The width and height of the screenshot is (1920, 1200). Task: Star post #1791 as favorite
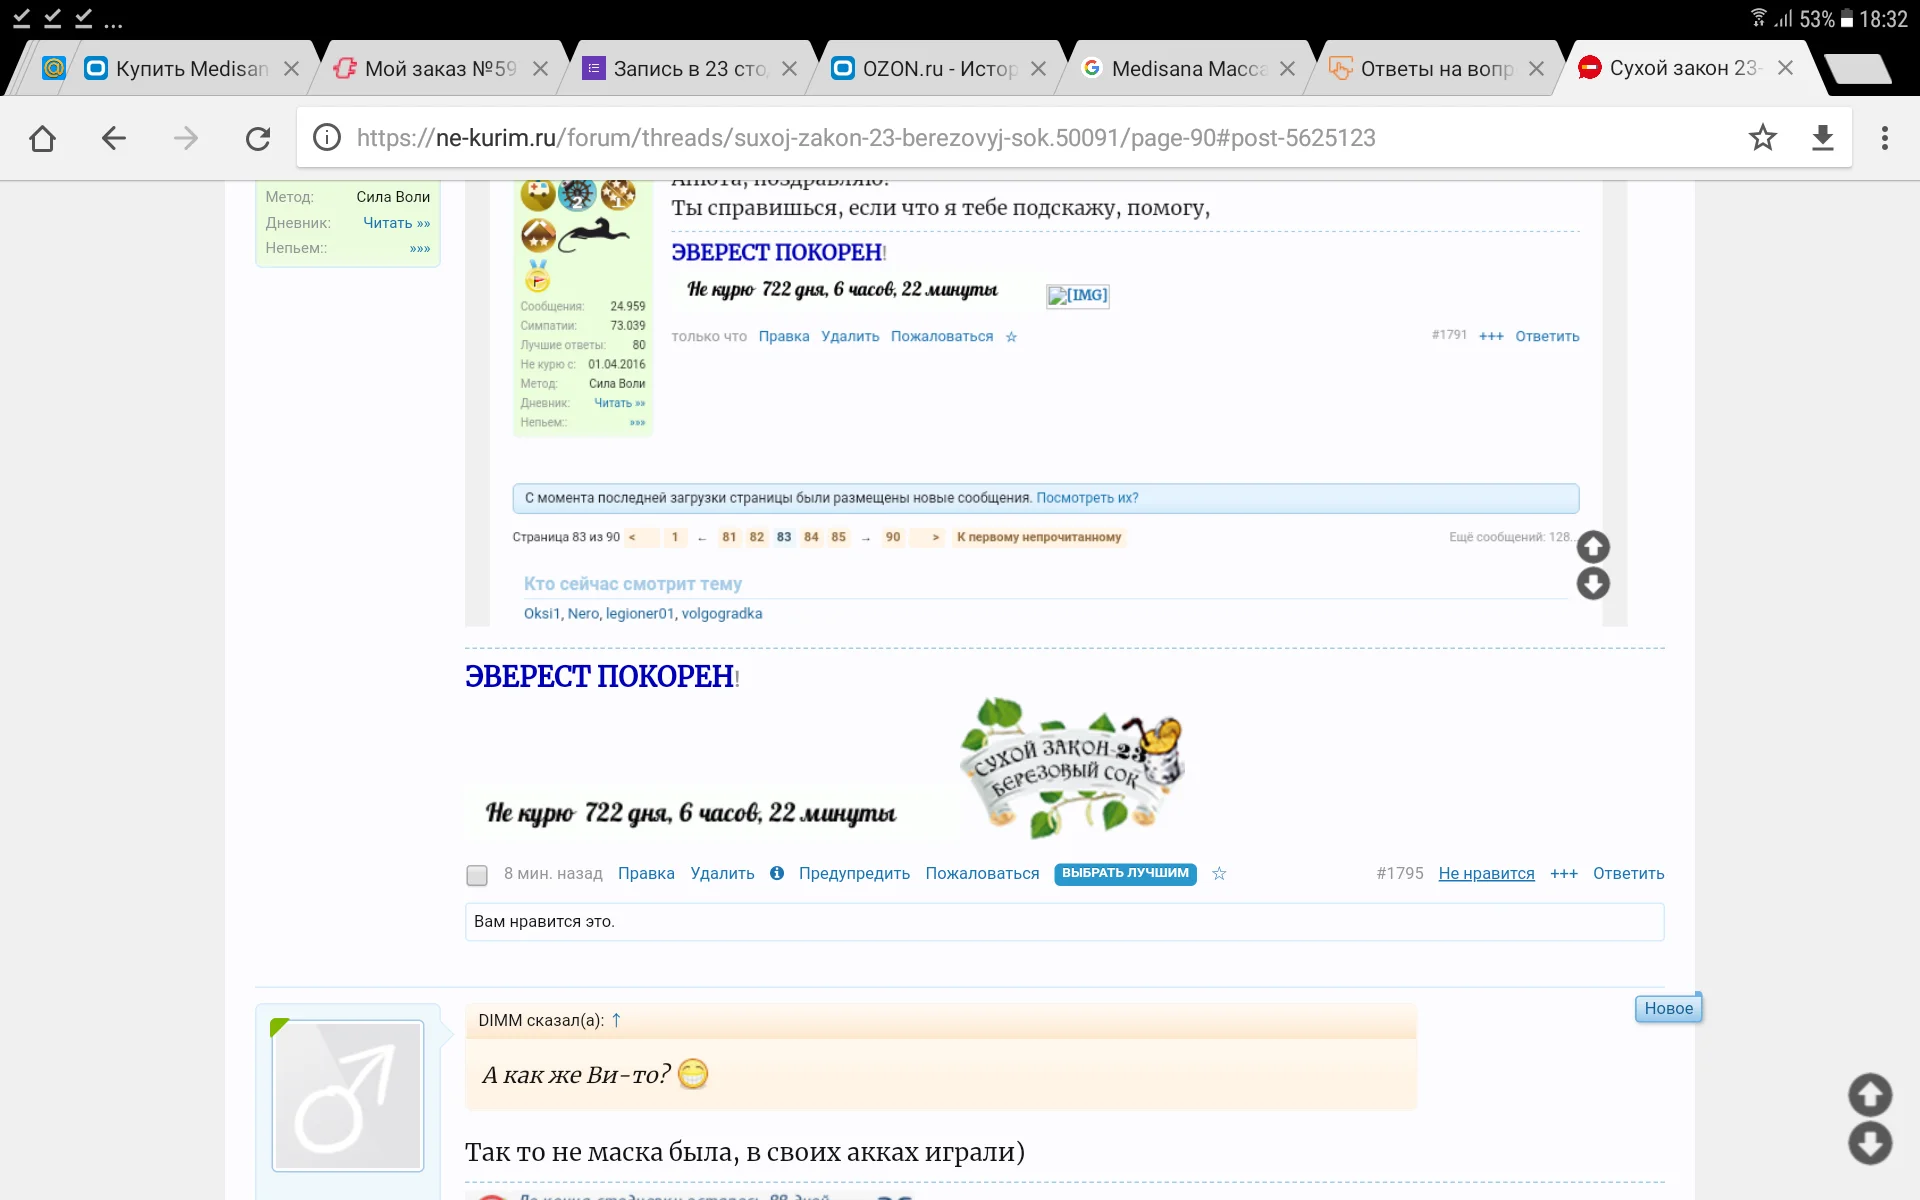1012,337
